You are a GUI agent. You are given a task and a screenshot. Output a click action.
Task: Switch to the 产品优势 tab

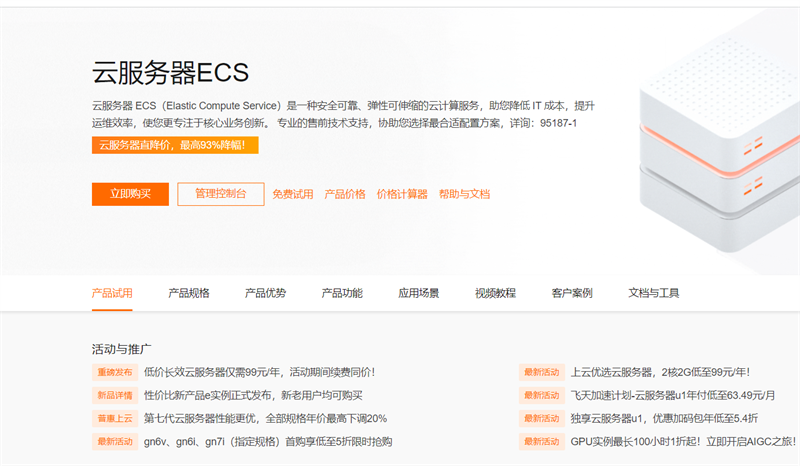(265, 293)
